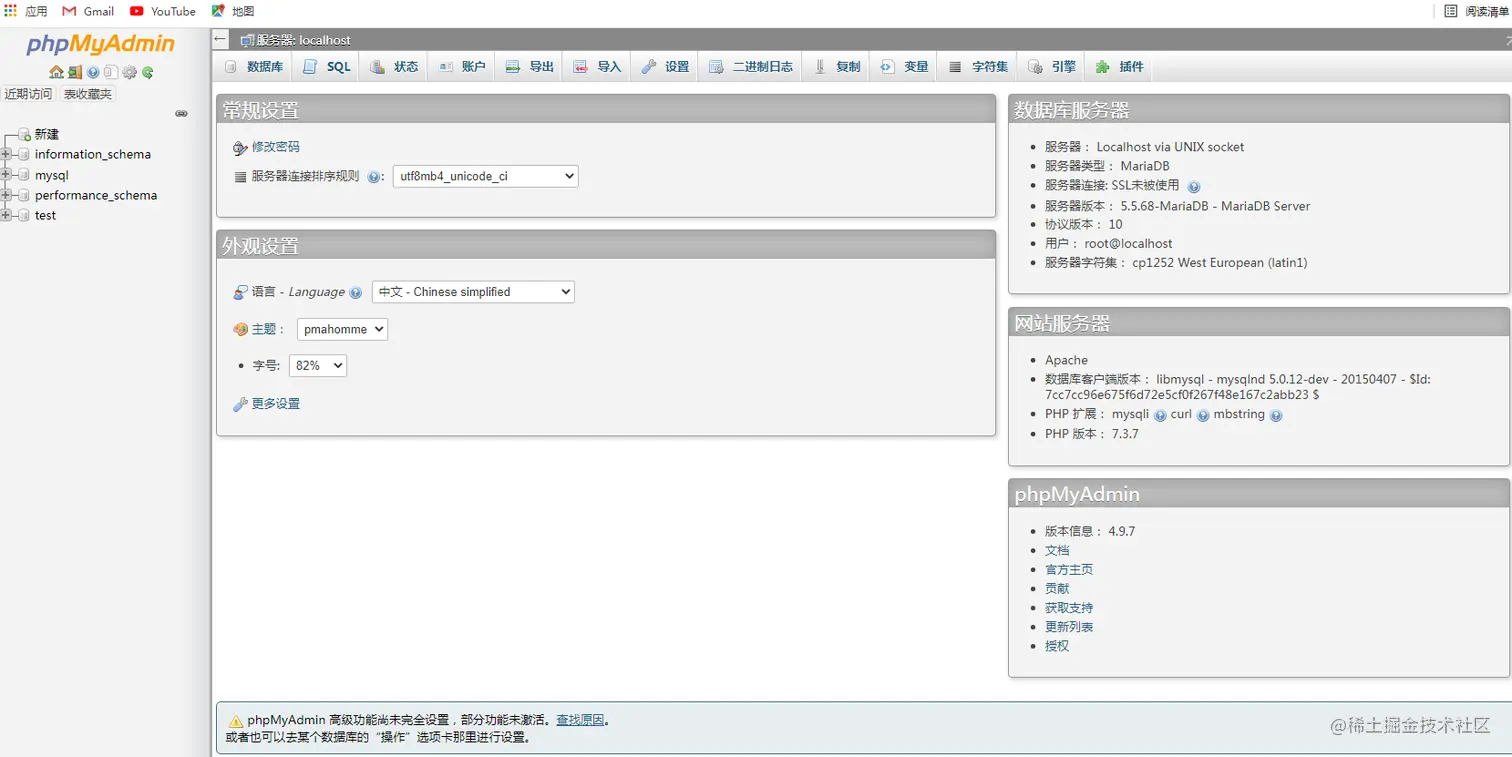Open the 设置 settings tab

coord(666,67)
